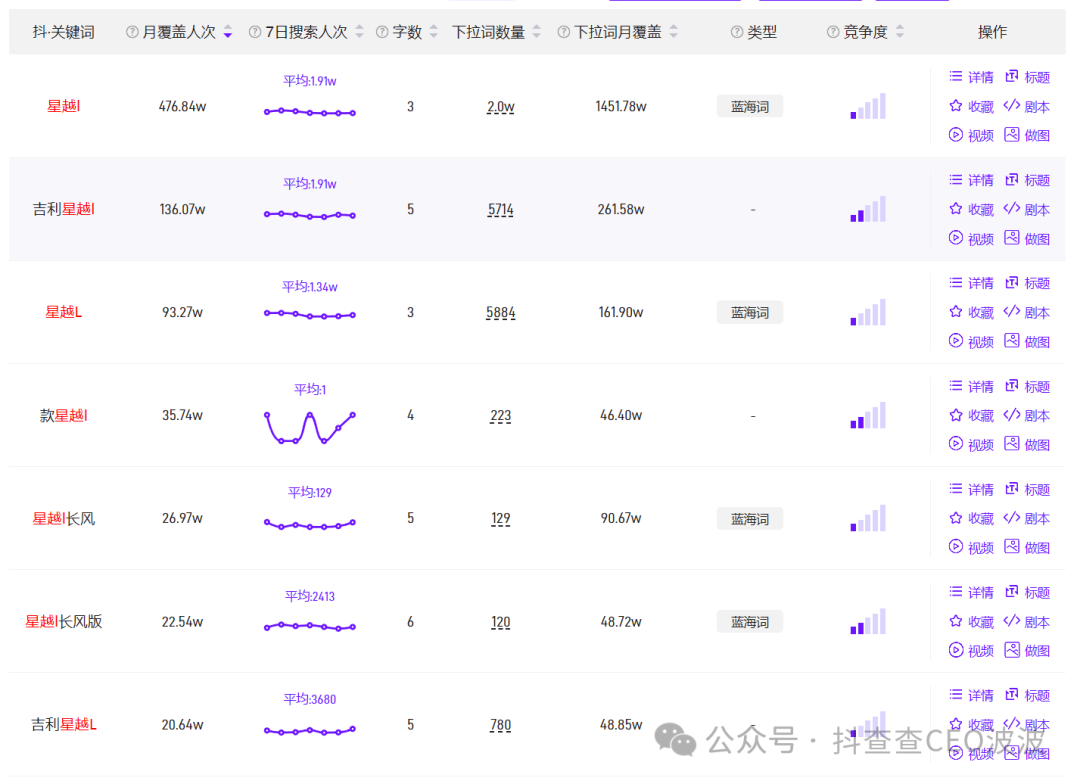Click the 款星越l 7-day trend sparkline
The height and width of the screenshot is (784, 1080).
pos(310,426)
